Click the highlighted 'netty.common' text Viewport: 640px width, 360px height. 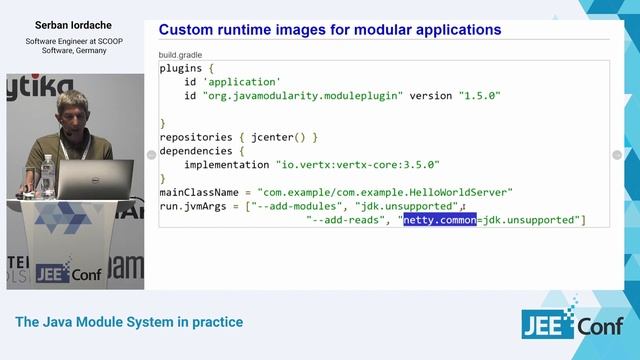coord(440,220)
